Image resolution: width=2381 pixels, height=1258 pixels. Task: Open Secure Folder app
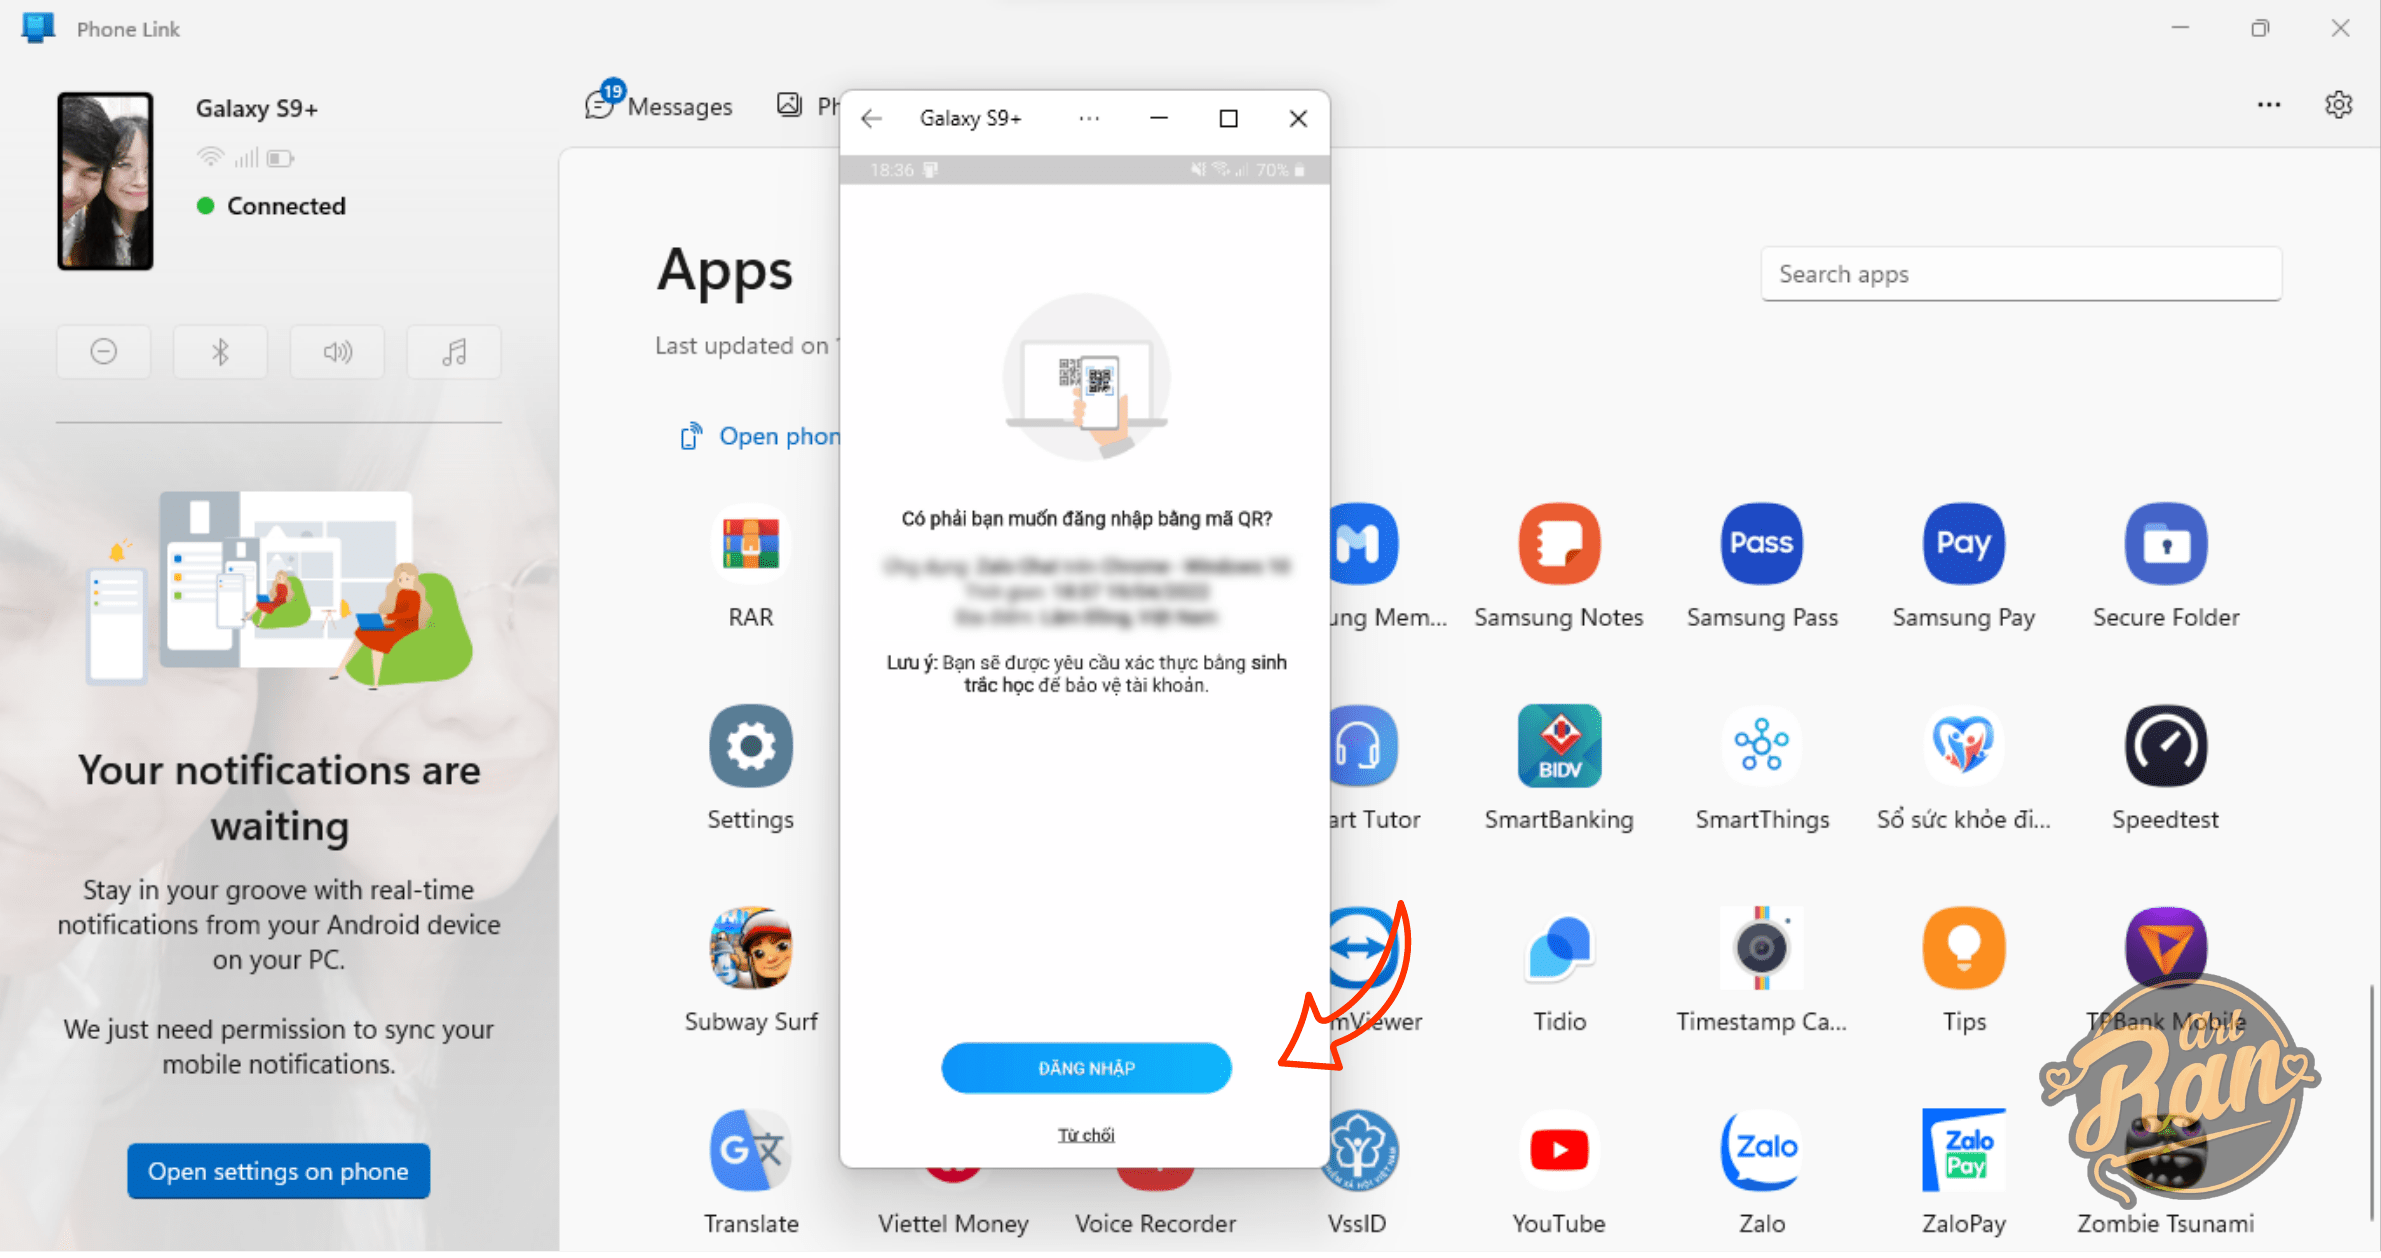pos(2165,545)
